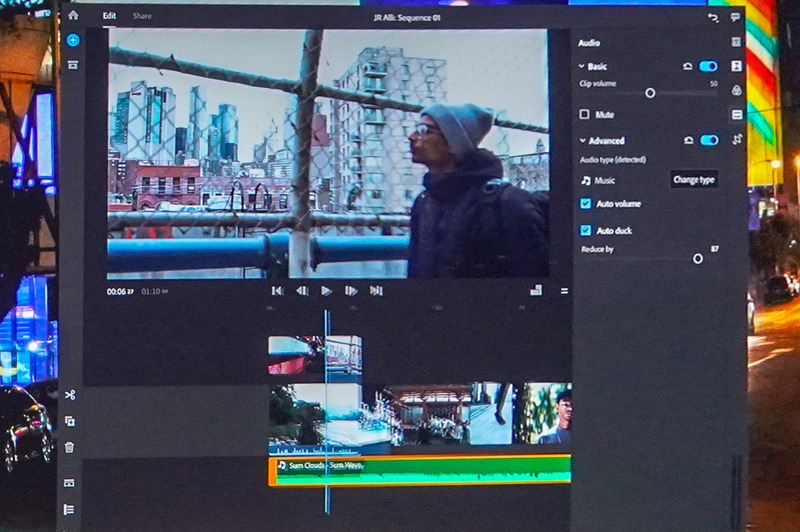Collapse the Advanced section chevron
800x532 pixels.
(582, 140)
